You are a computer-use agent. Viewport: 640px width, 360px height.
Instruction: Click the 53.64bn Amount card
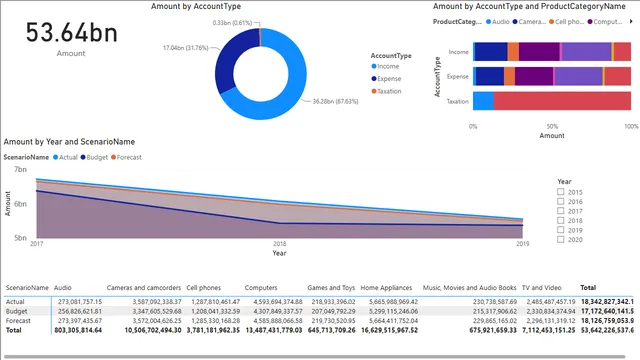coord(71,38)
